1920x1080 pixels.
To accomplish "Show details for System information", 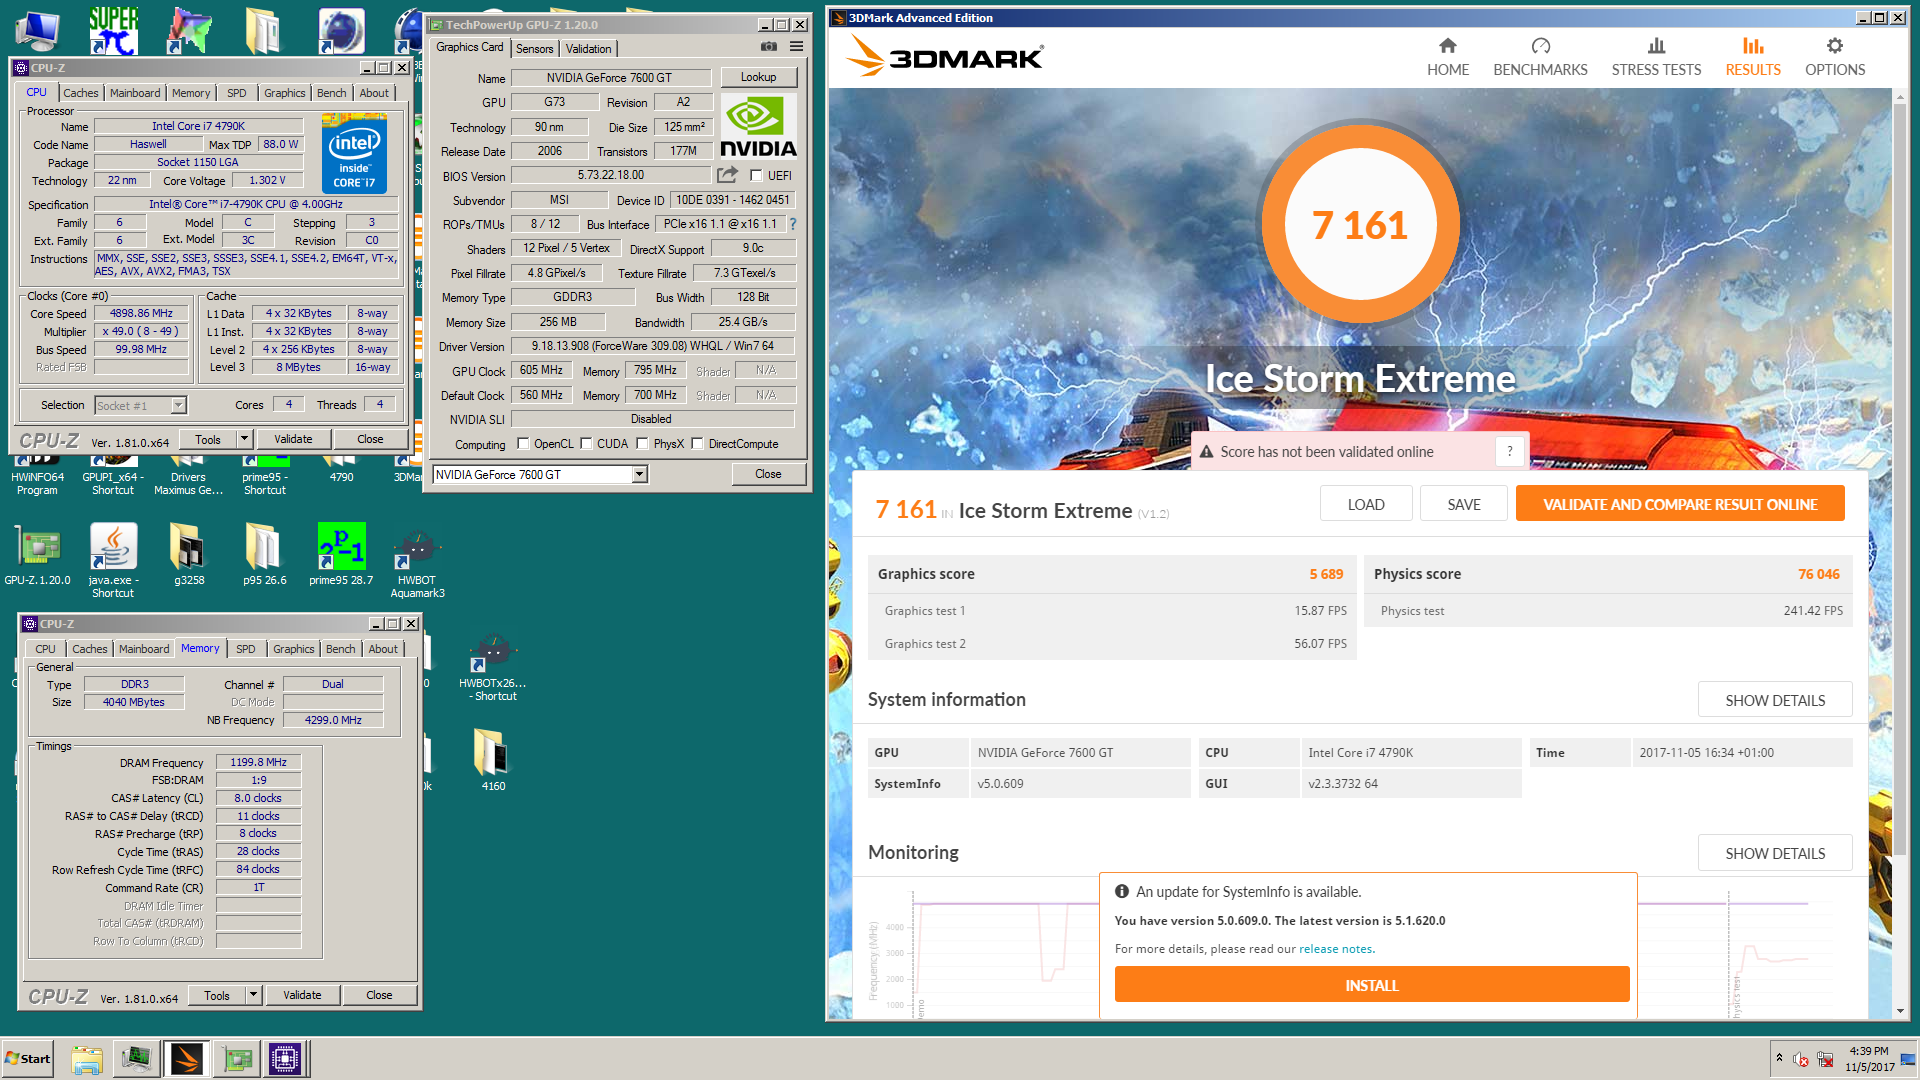I will [x=1775, y=700].
